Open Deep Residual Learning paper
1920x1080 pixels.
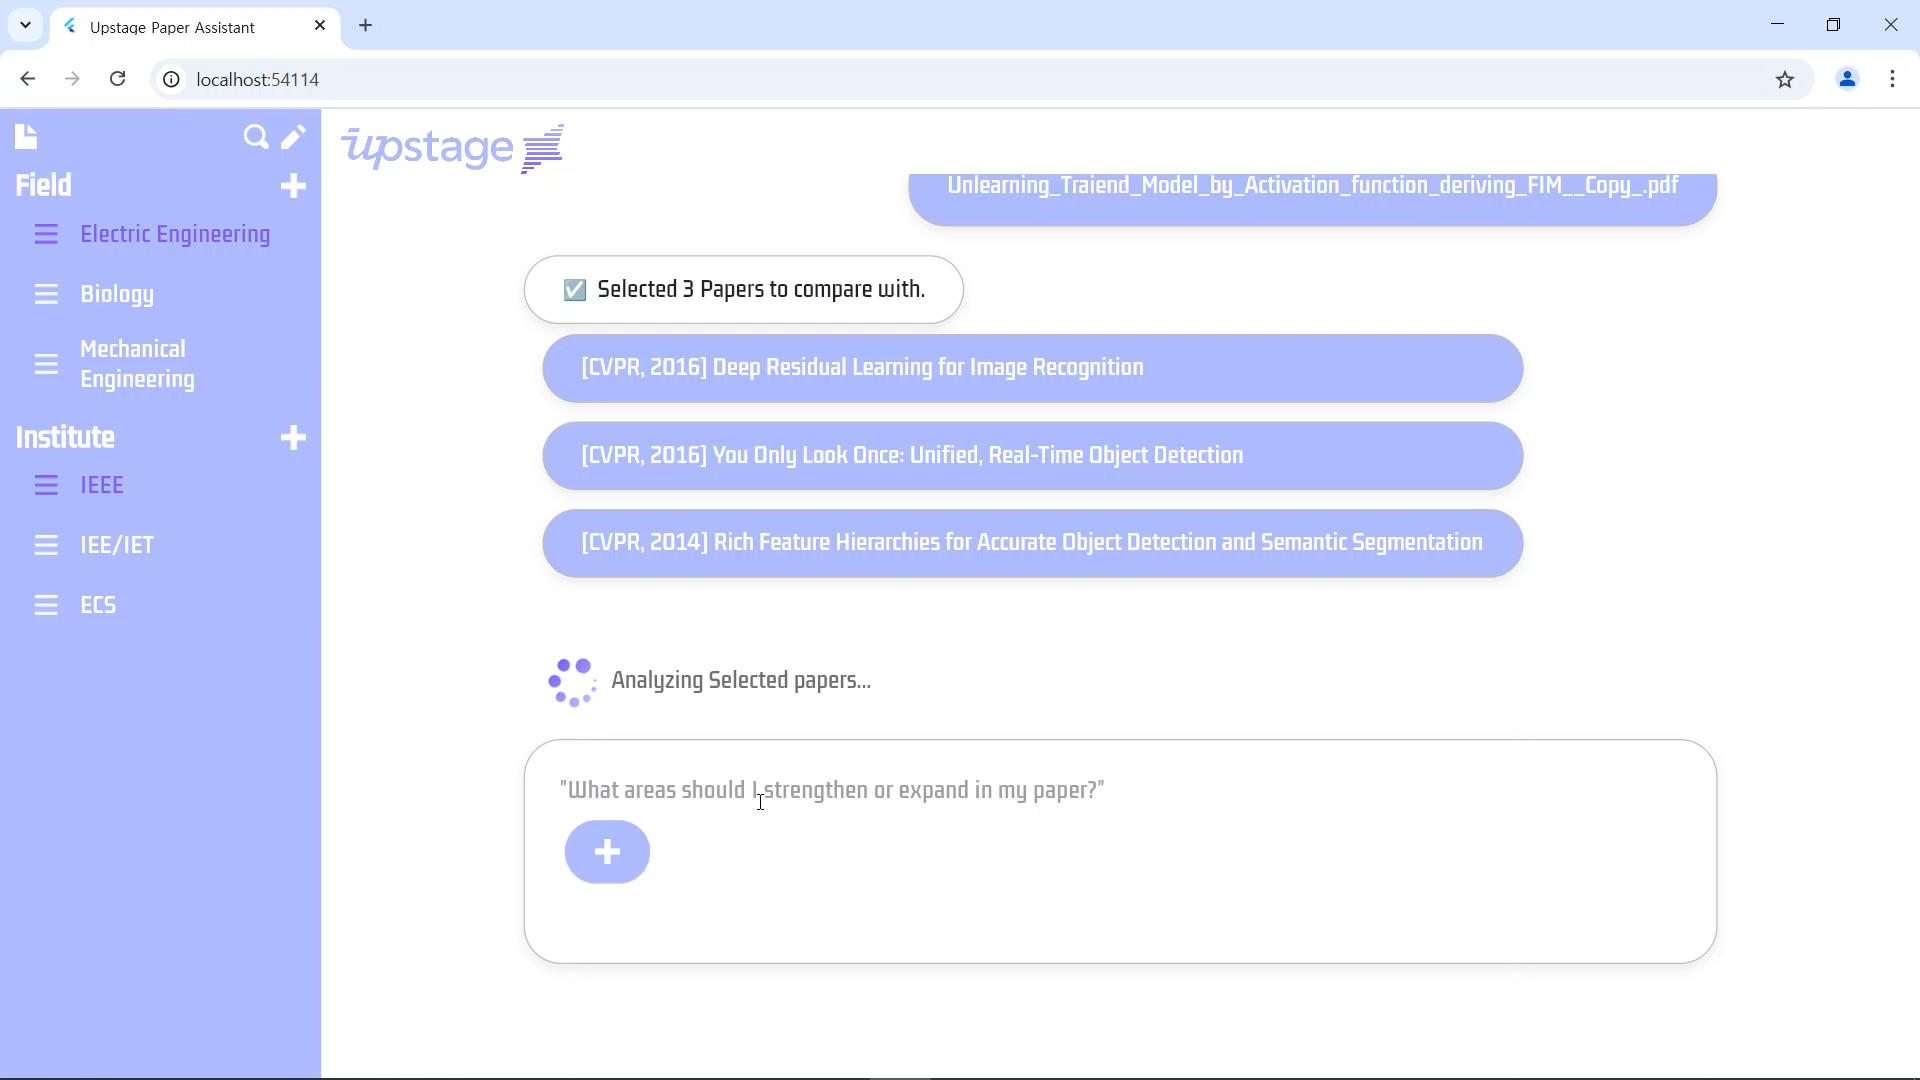coord(1032,368)
